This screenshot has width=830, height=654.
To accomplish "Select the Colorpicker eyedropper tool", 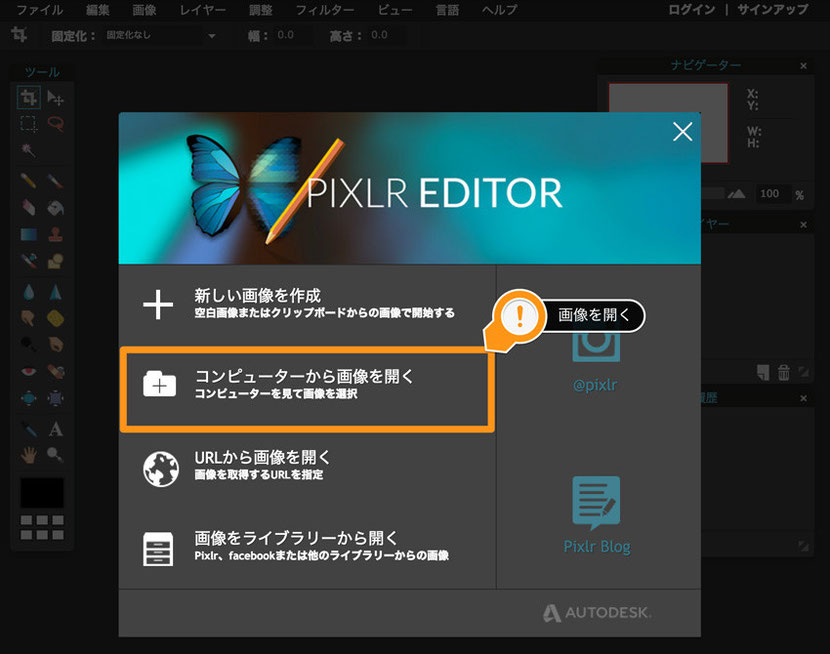I will 28,429.
